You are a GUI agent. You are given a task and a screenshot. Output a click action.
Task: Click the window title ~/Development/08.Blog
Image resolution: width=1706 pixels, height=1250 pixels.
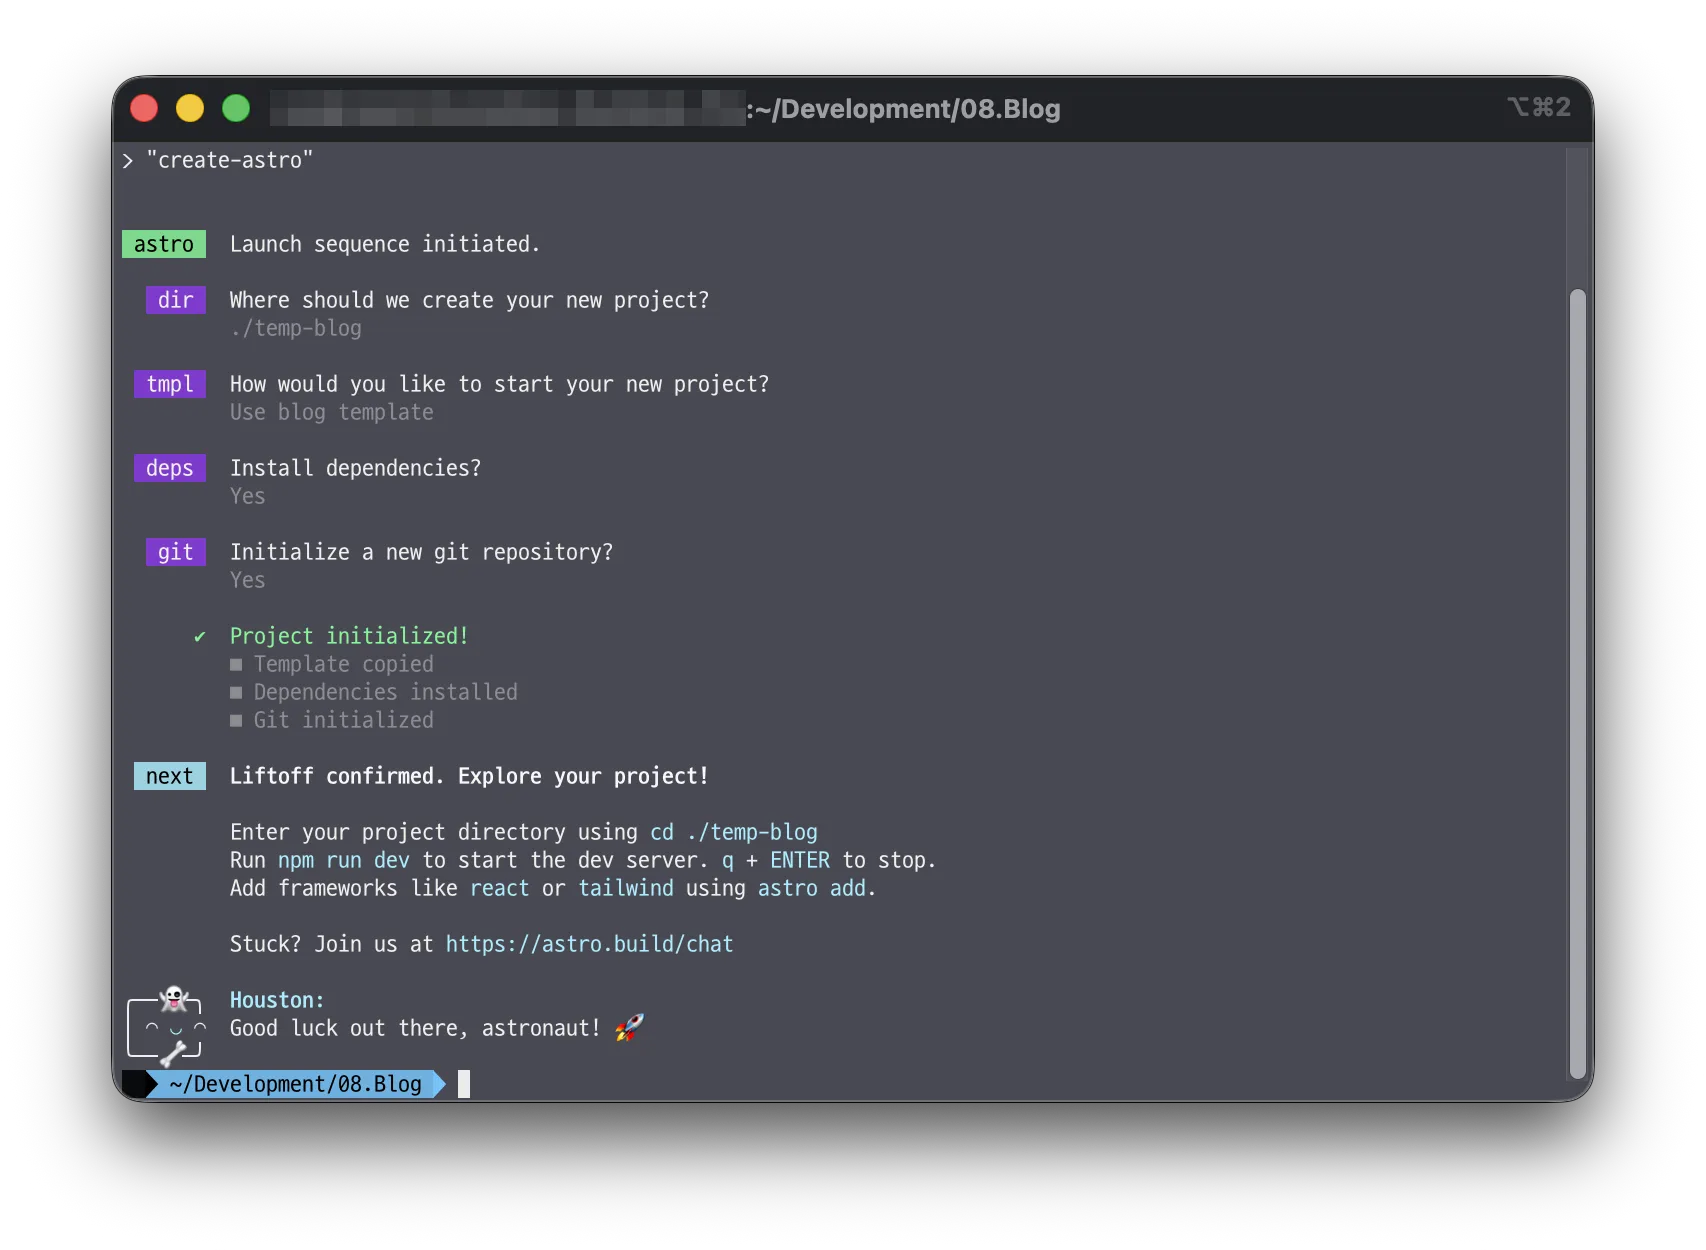pos(908,108)
